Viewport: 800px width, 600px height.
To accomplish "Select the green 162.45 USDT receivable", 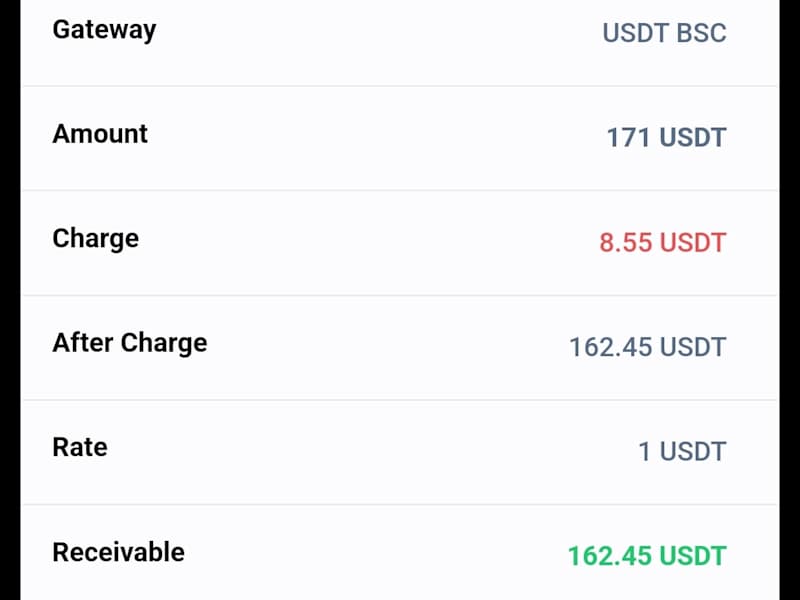I will 647,556.
